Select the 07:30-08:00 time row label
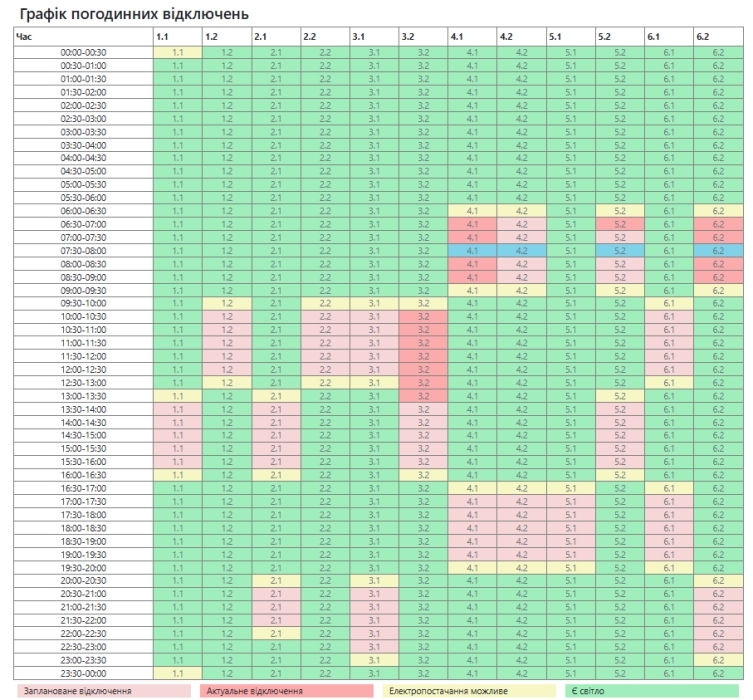The width and height of the screenshot is (753, 700). [x=84, y=251]
